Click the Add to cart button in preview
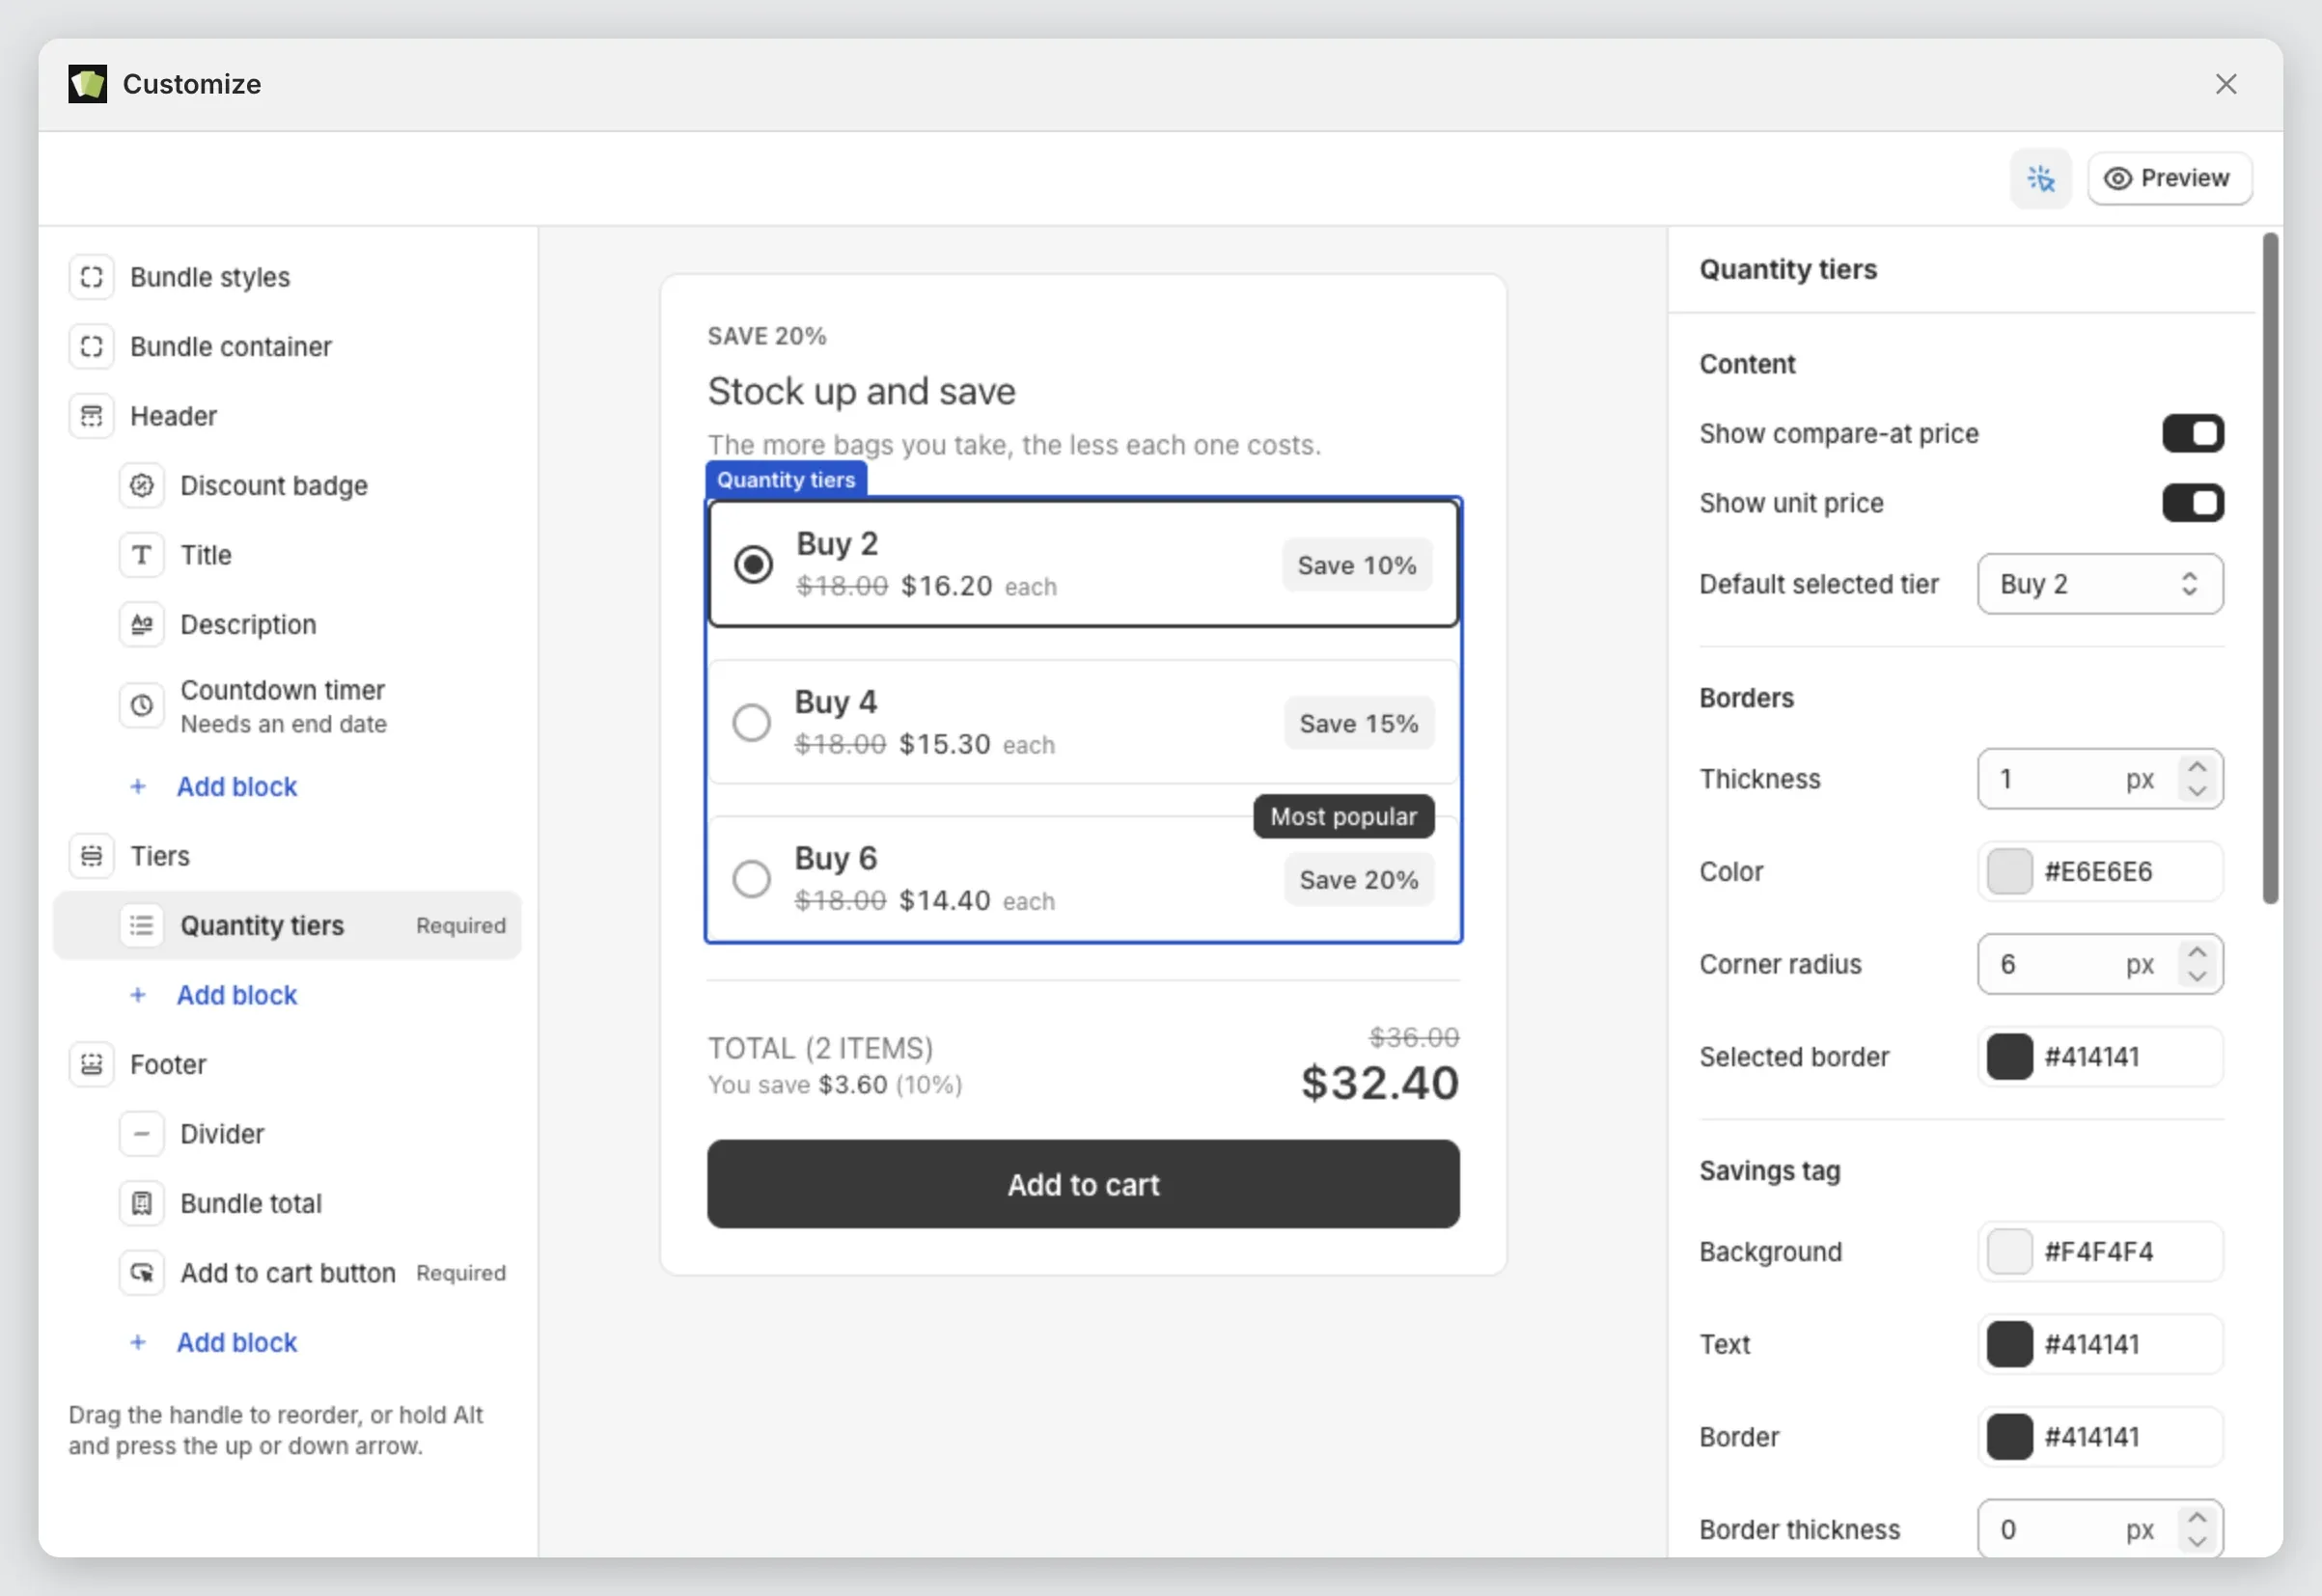This screenshot has height=1596, width=2322. coord(1083,1184)
